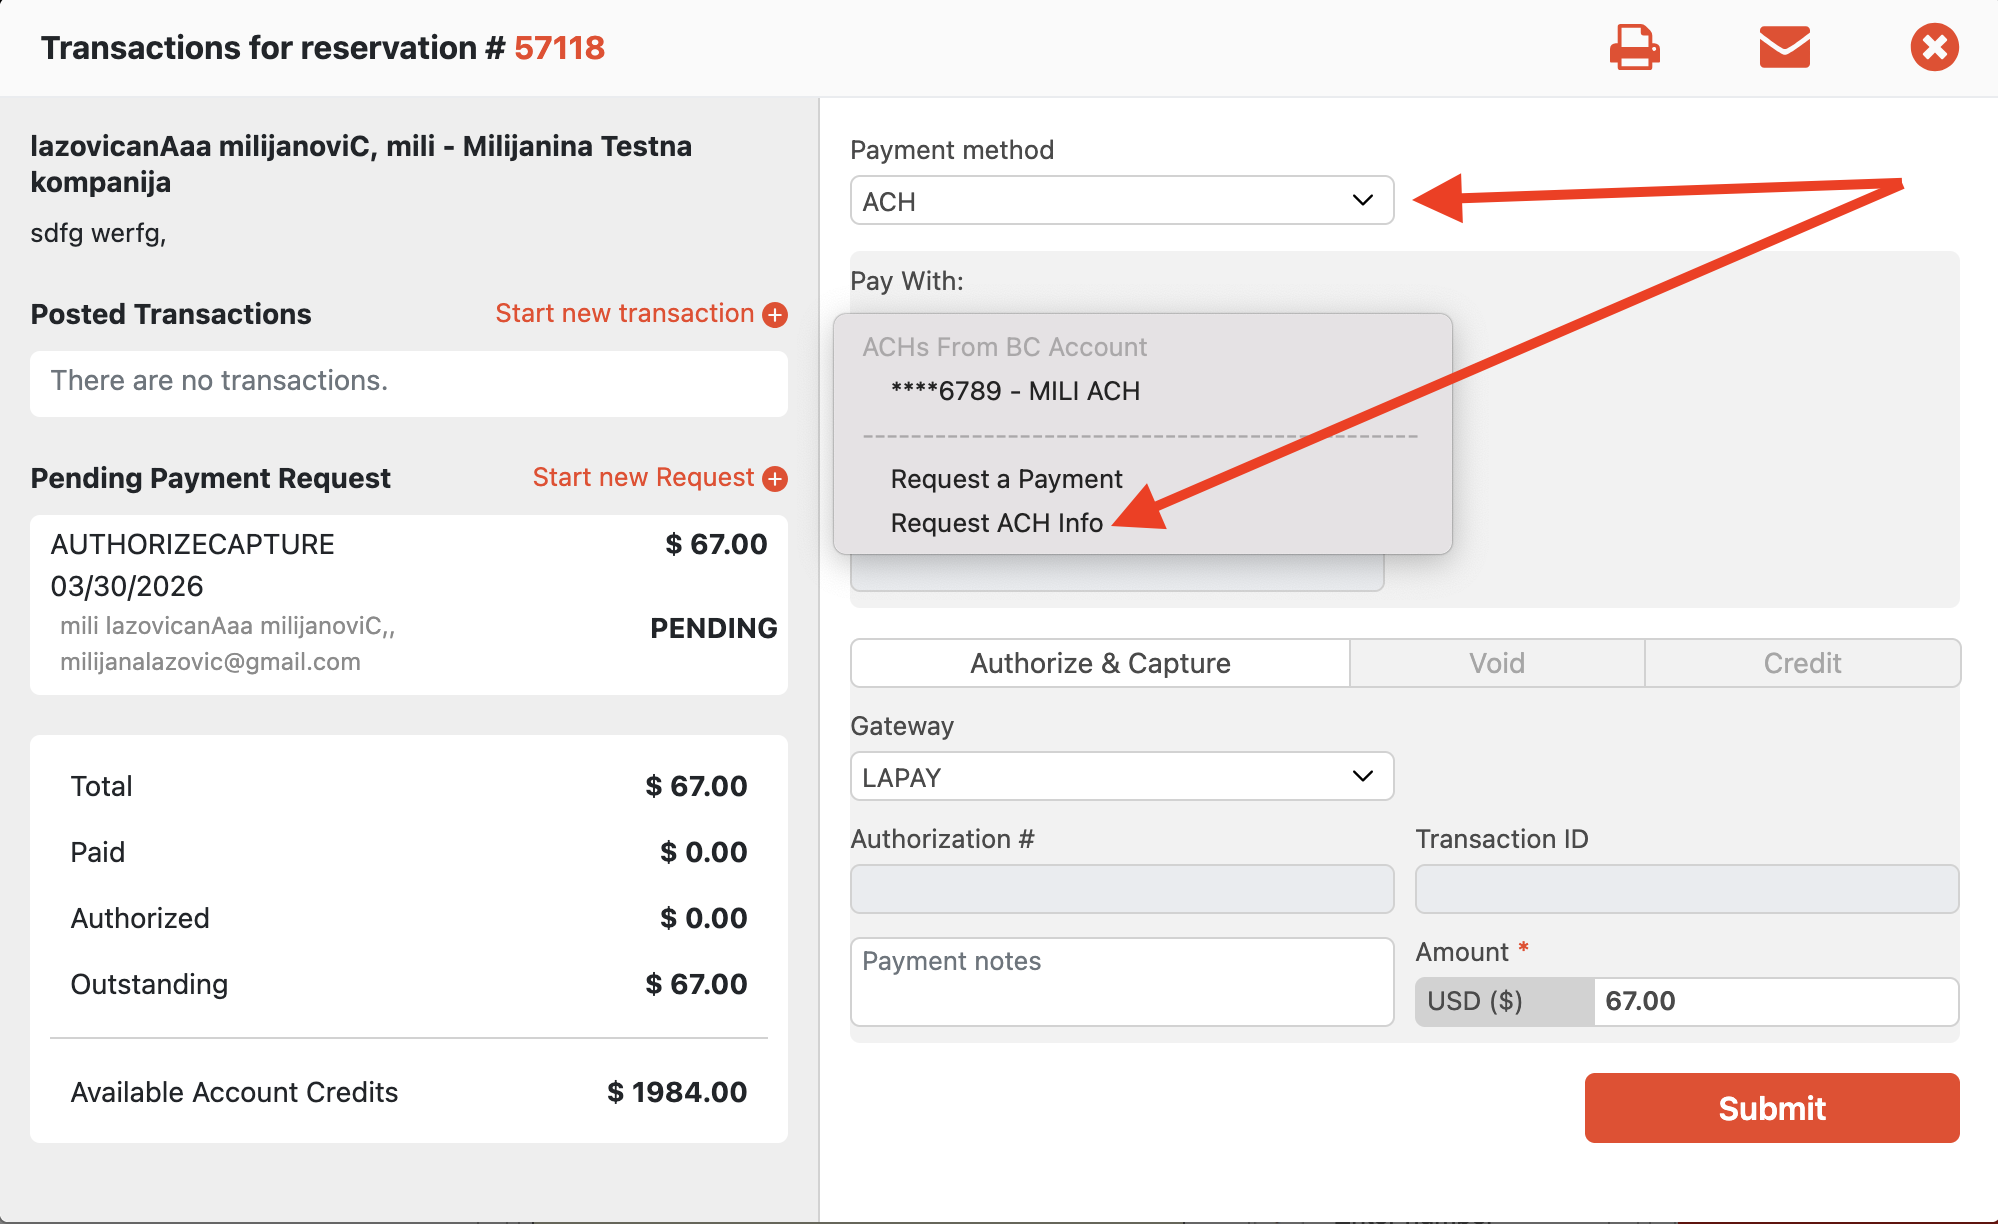
Task: Close the transactions dialog with X icon
Action: 1934,47
